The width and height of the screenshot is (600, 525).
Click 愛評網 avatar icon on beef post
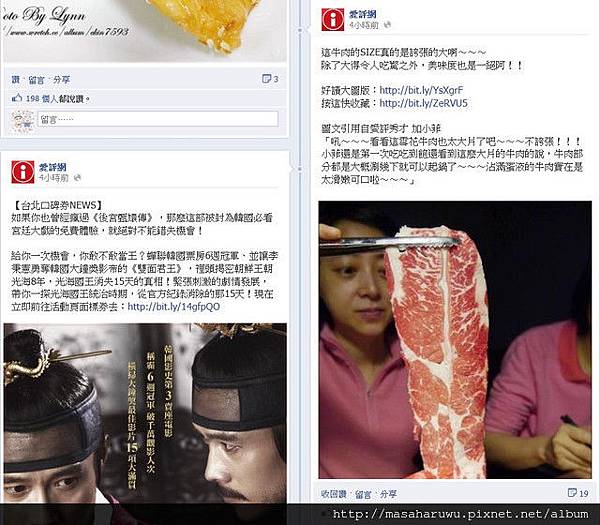coord(333,19)
